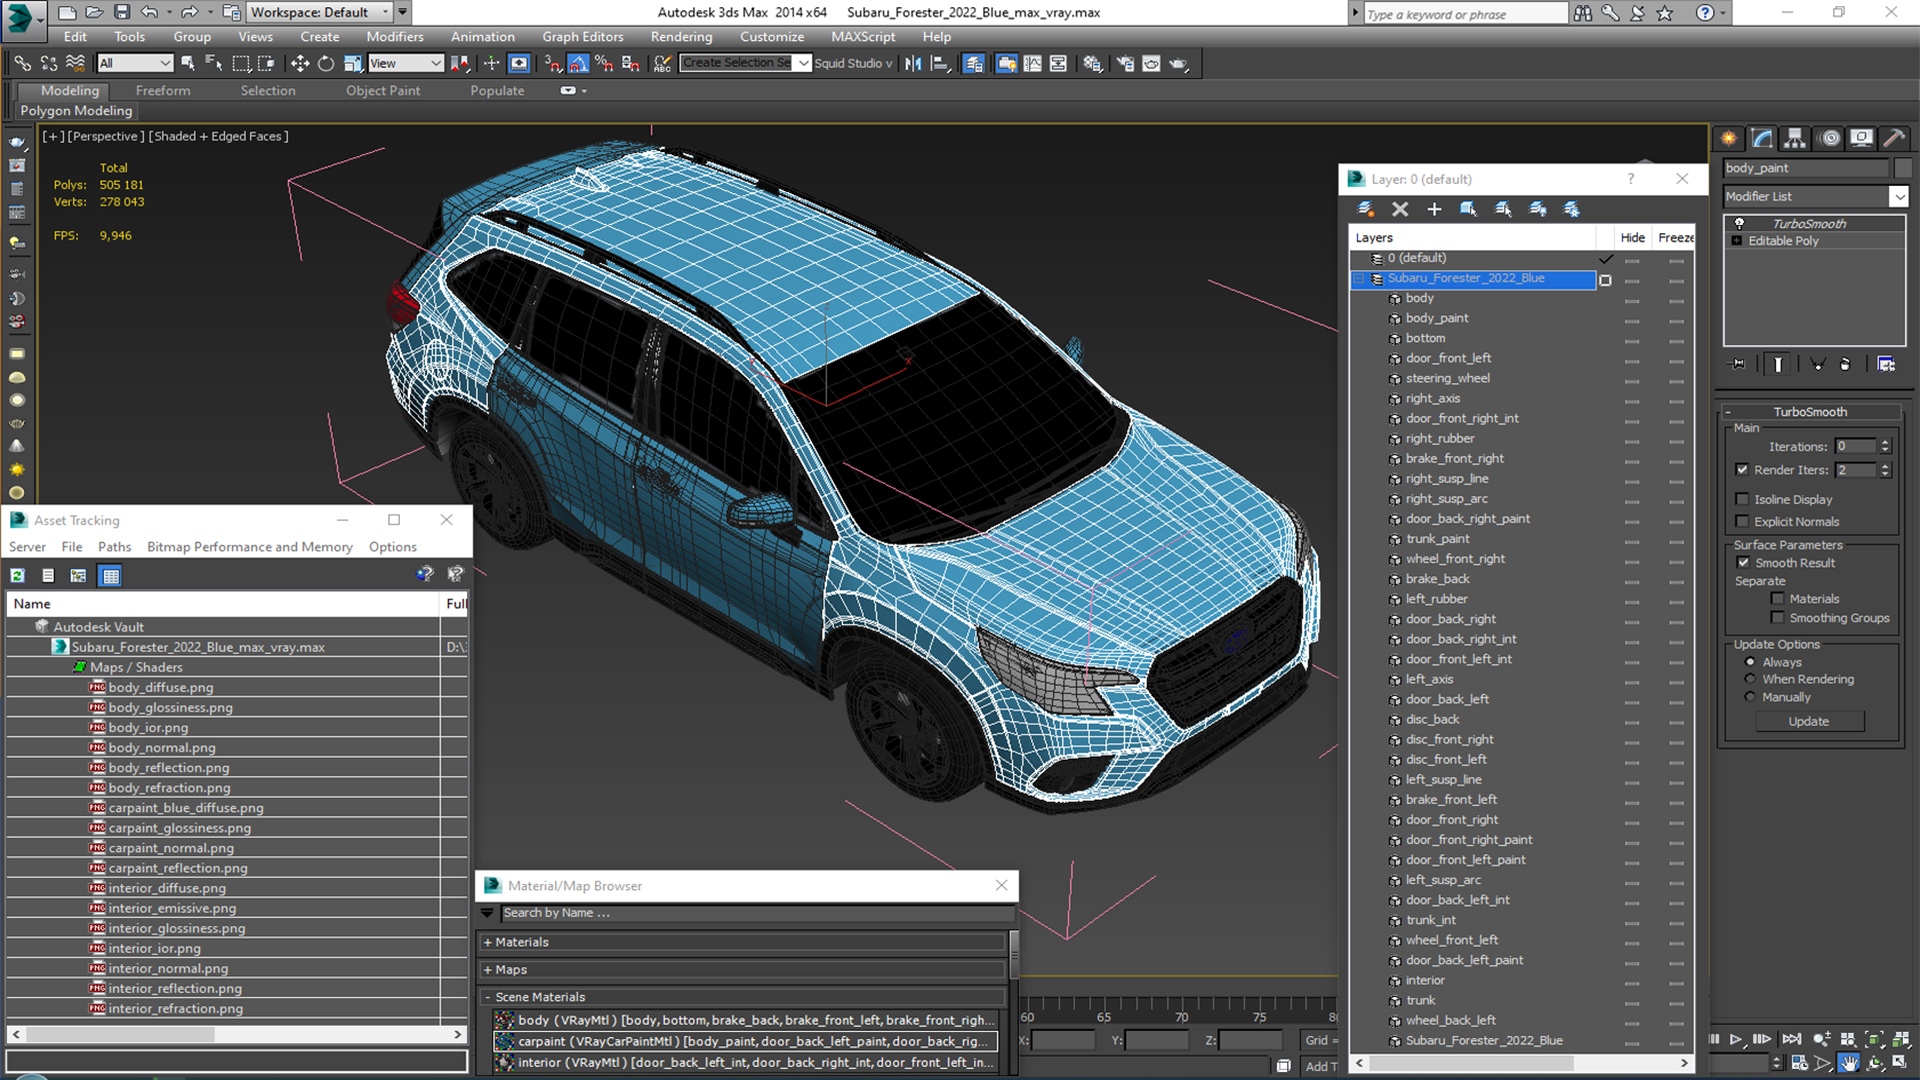1920x1080 pixels.
Task: Open the Display command panel tab
Action: point(1861,138)
